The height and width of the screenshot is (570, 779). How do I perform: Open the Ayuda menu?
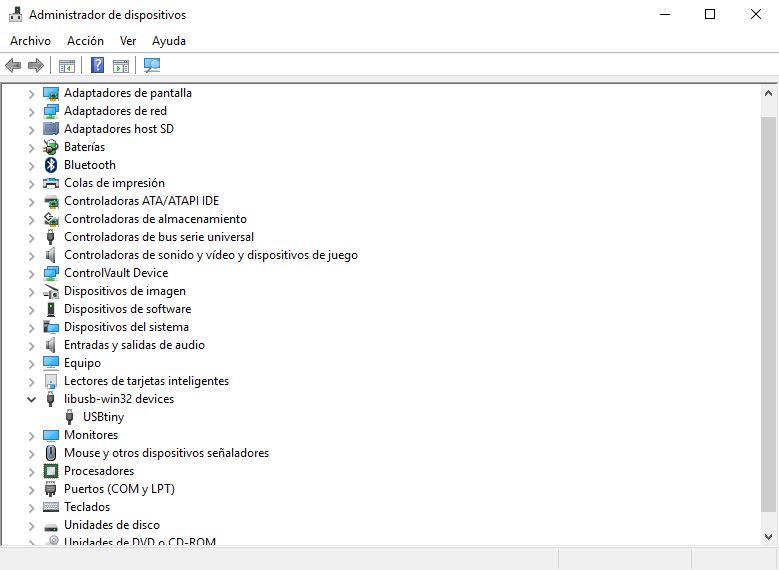pos(169,41)
